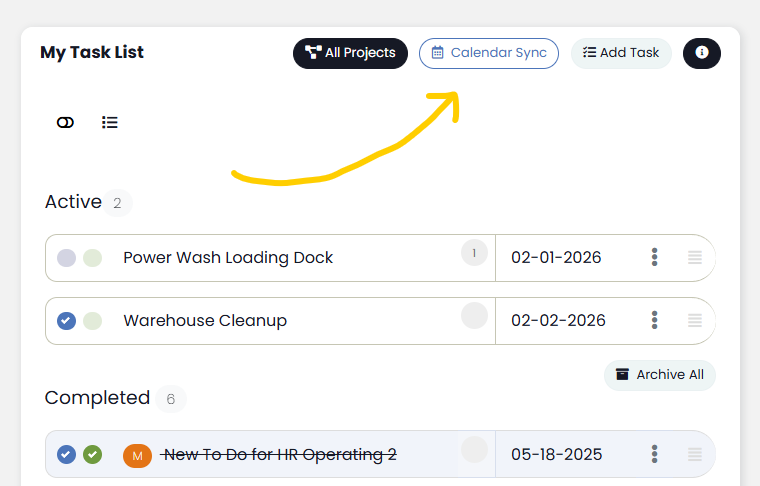The height and width of the screenshot is (486, 760).
Task: Uncheck the blue checkbox for Warehouse Cleanup
Action: pyautogui.click(x=67, y=321)
